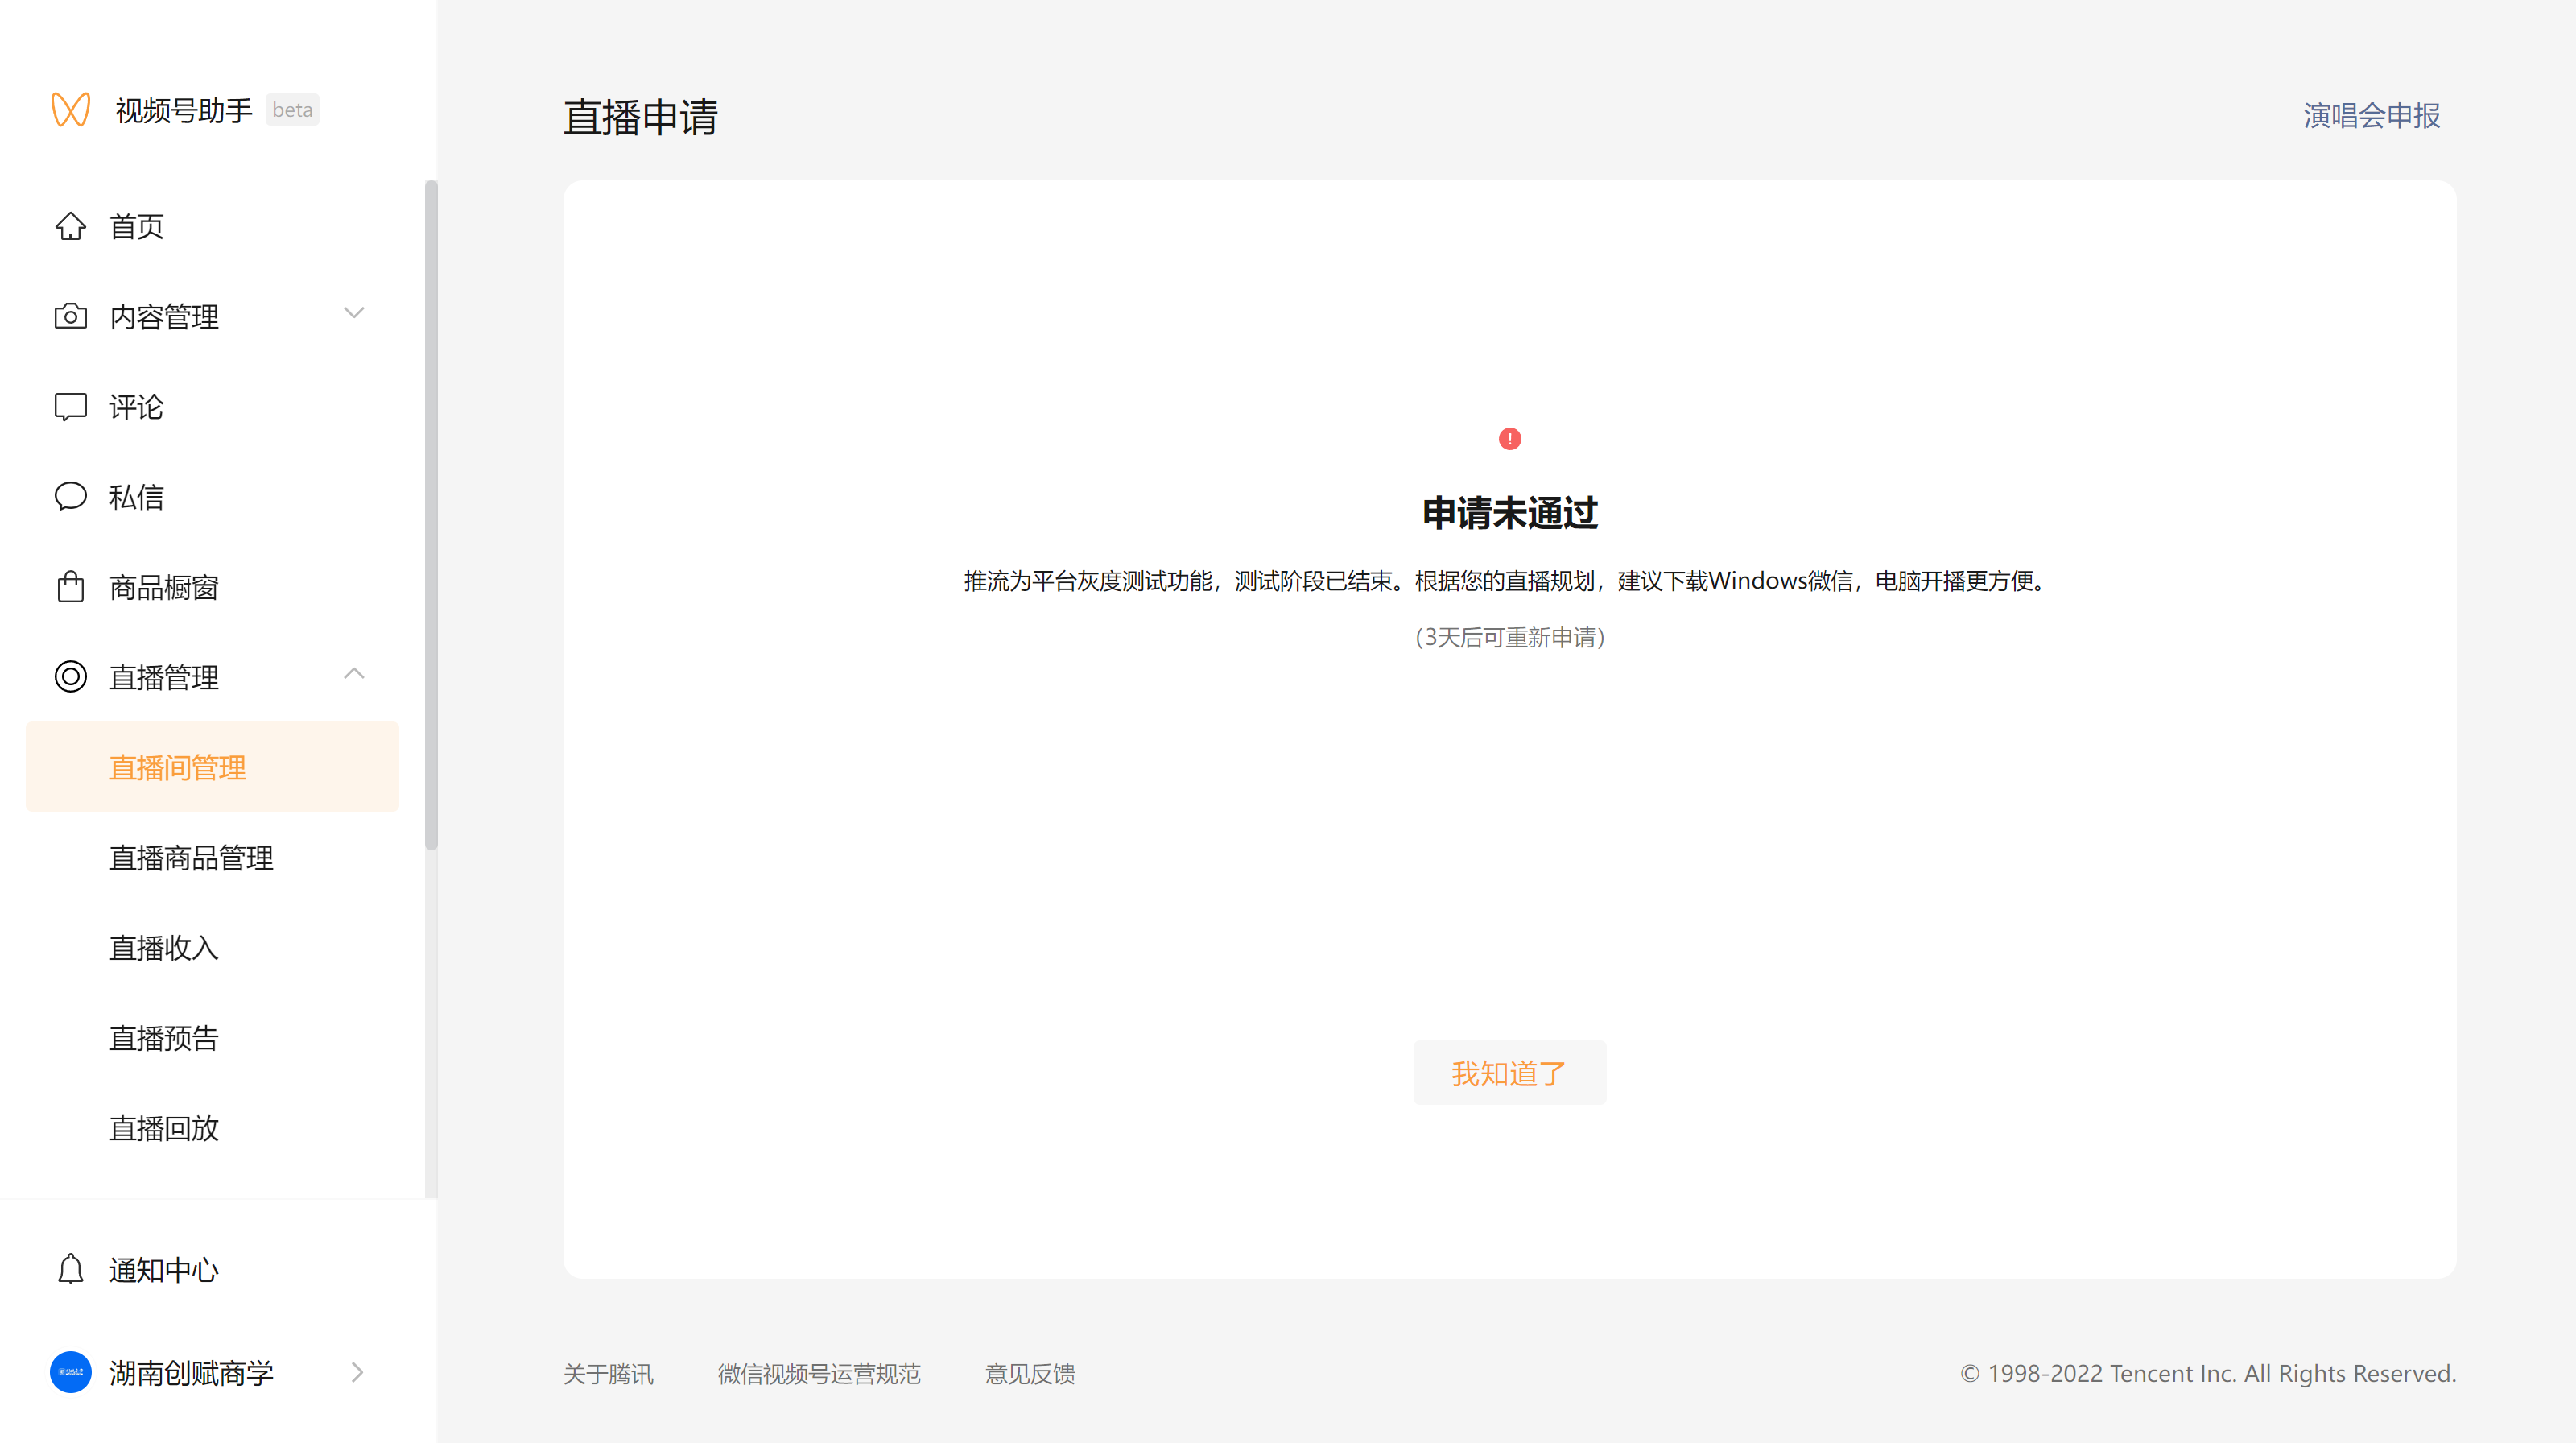Open the 关于腾讯 footer link
Viewport: 2576px width, 1443px height.
tap(608, 1373)
